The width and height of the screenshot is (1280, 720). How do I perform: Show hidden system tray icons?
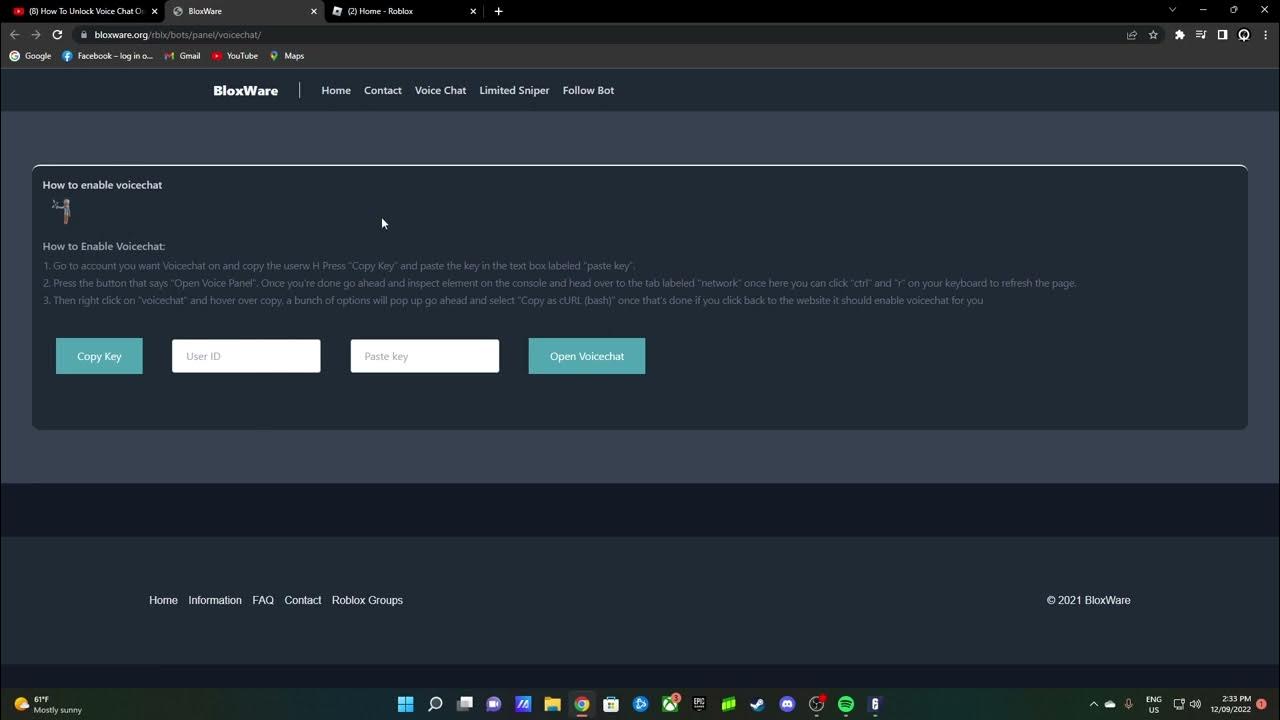coord(1093,704)
